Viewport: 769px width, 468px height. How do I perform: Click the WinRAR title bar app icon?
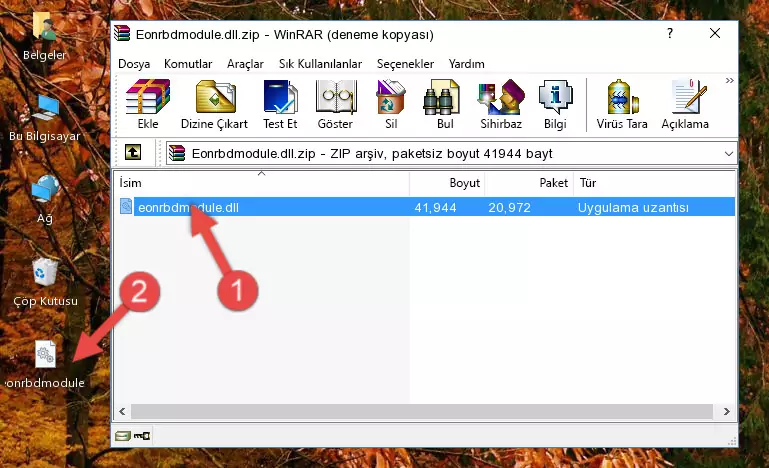122,34
